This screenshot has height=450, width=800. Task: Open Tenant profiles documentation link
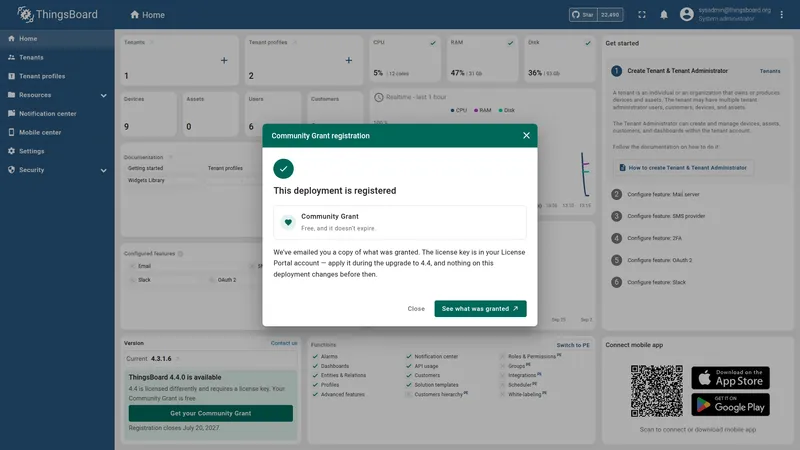pyautogui.click(x=225, y=168)
